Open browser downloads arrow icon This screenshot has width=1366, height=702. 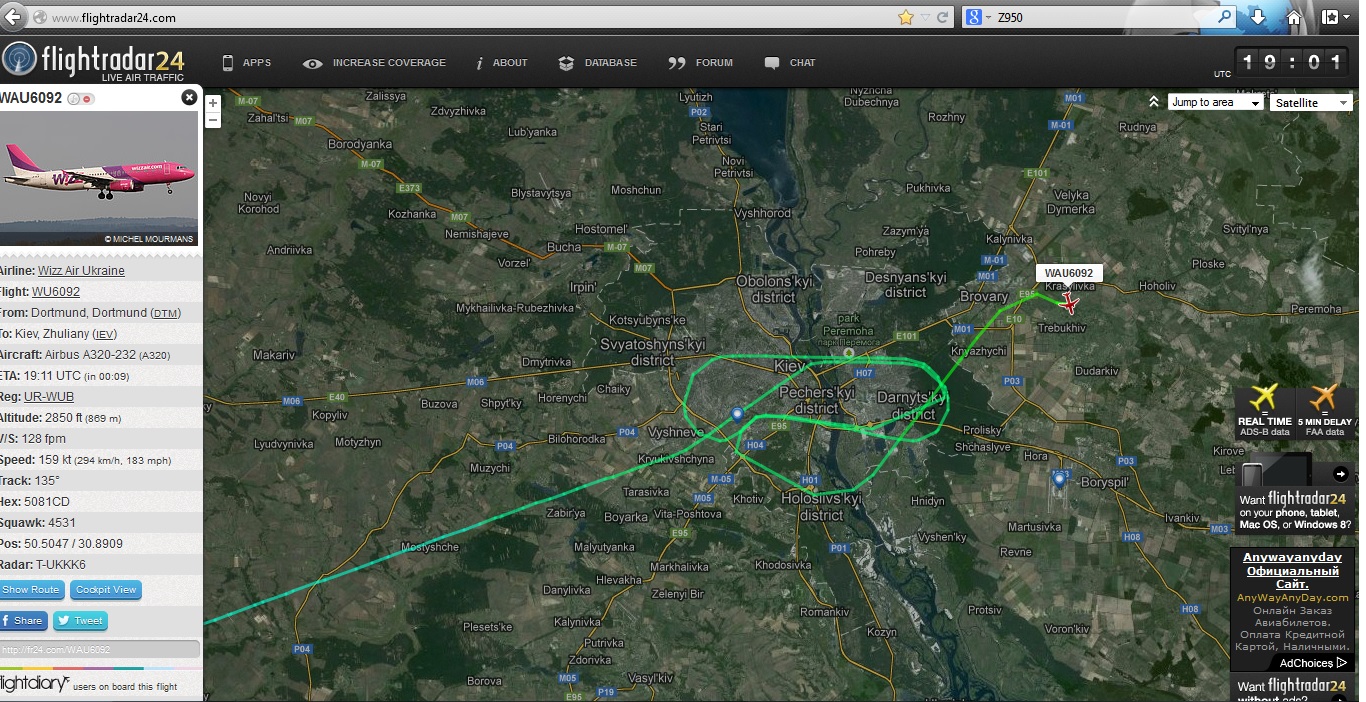coord(1258,17)
